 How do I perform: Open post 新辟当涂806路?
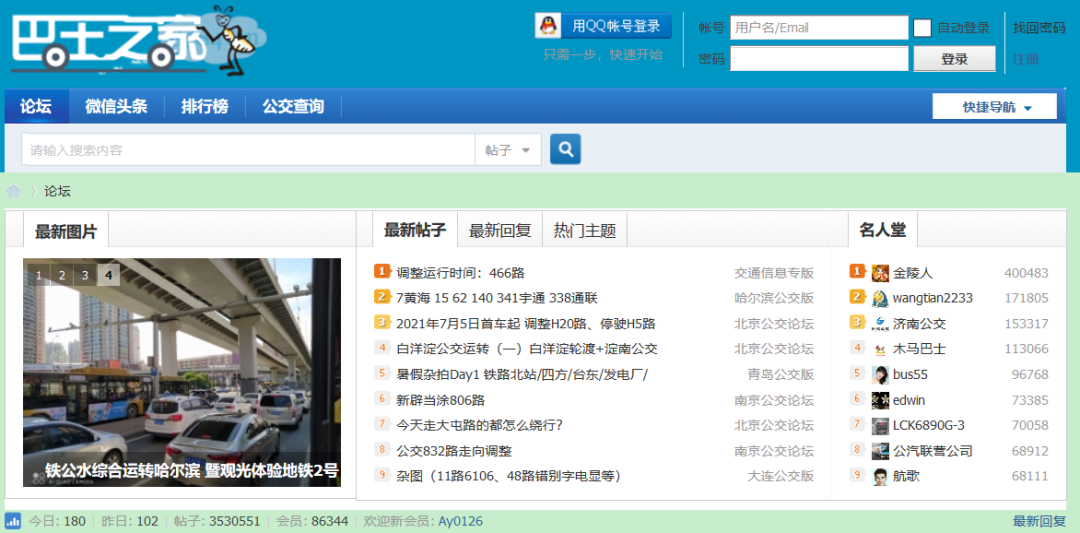point(441,400)
